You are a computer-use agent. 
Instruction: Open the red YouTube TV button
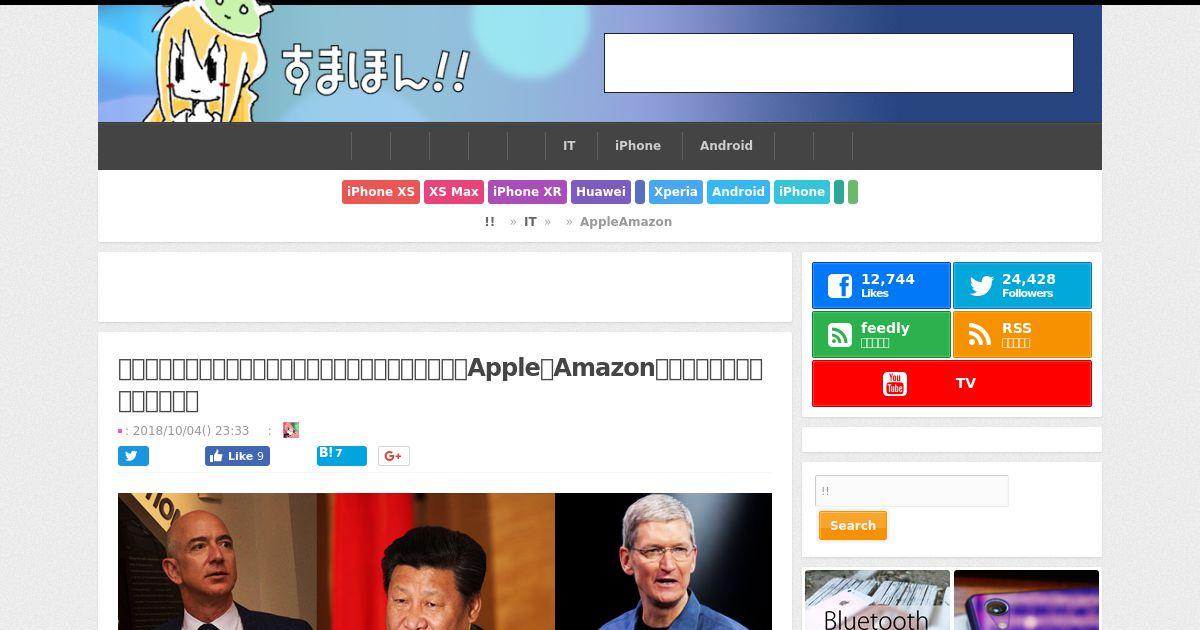952,384
